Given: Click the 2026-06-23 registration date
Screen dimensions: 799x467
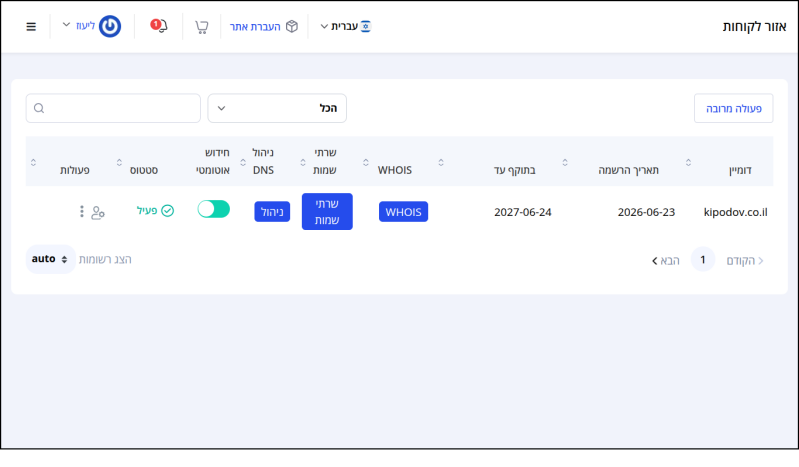Looking at the screenshot, I should [x=646, y=212].
